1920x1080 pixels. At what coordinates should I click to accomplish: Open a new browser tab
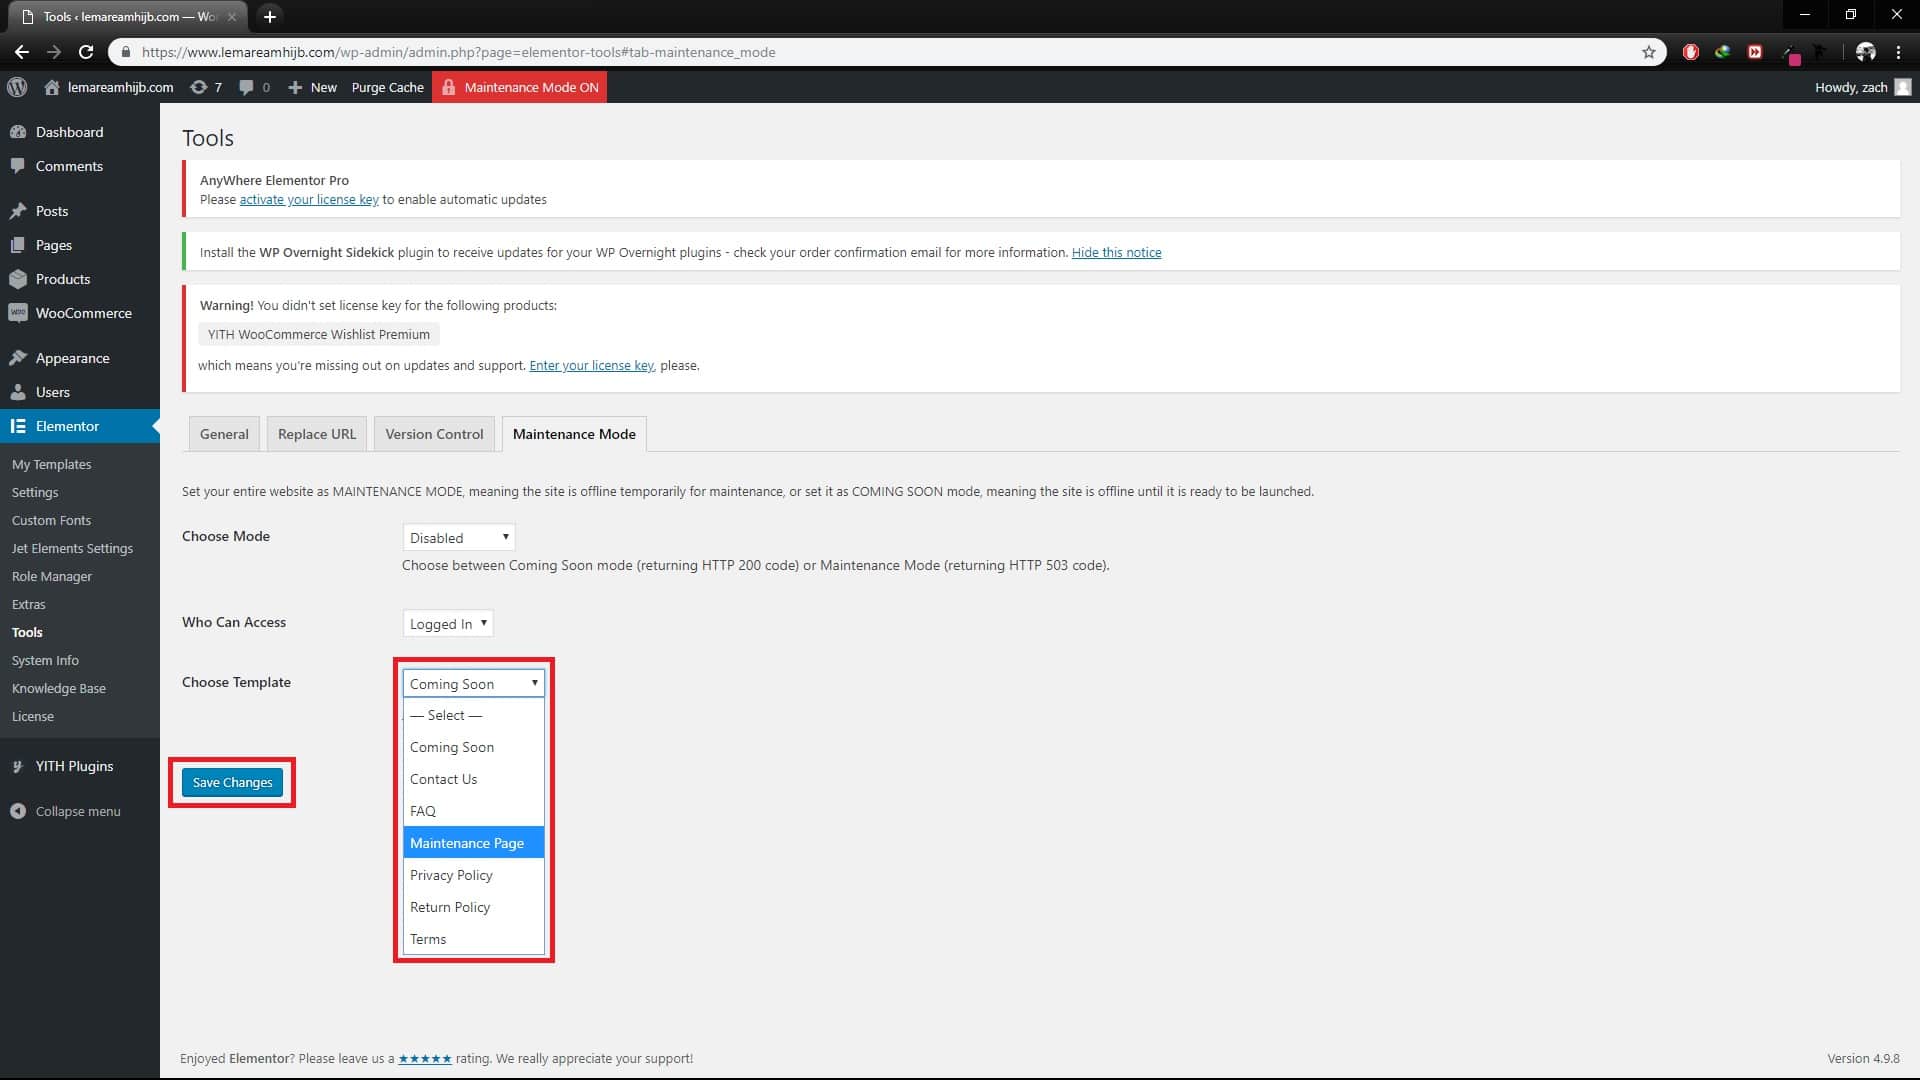(269, 16)
